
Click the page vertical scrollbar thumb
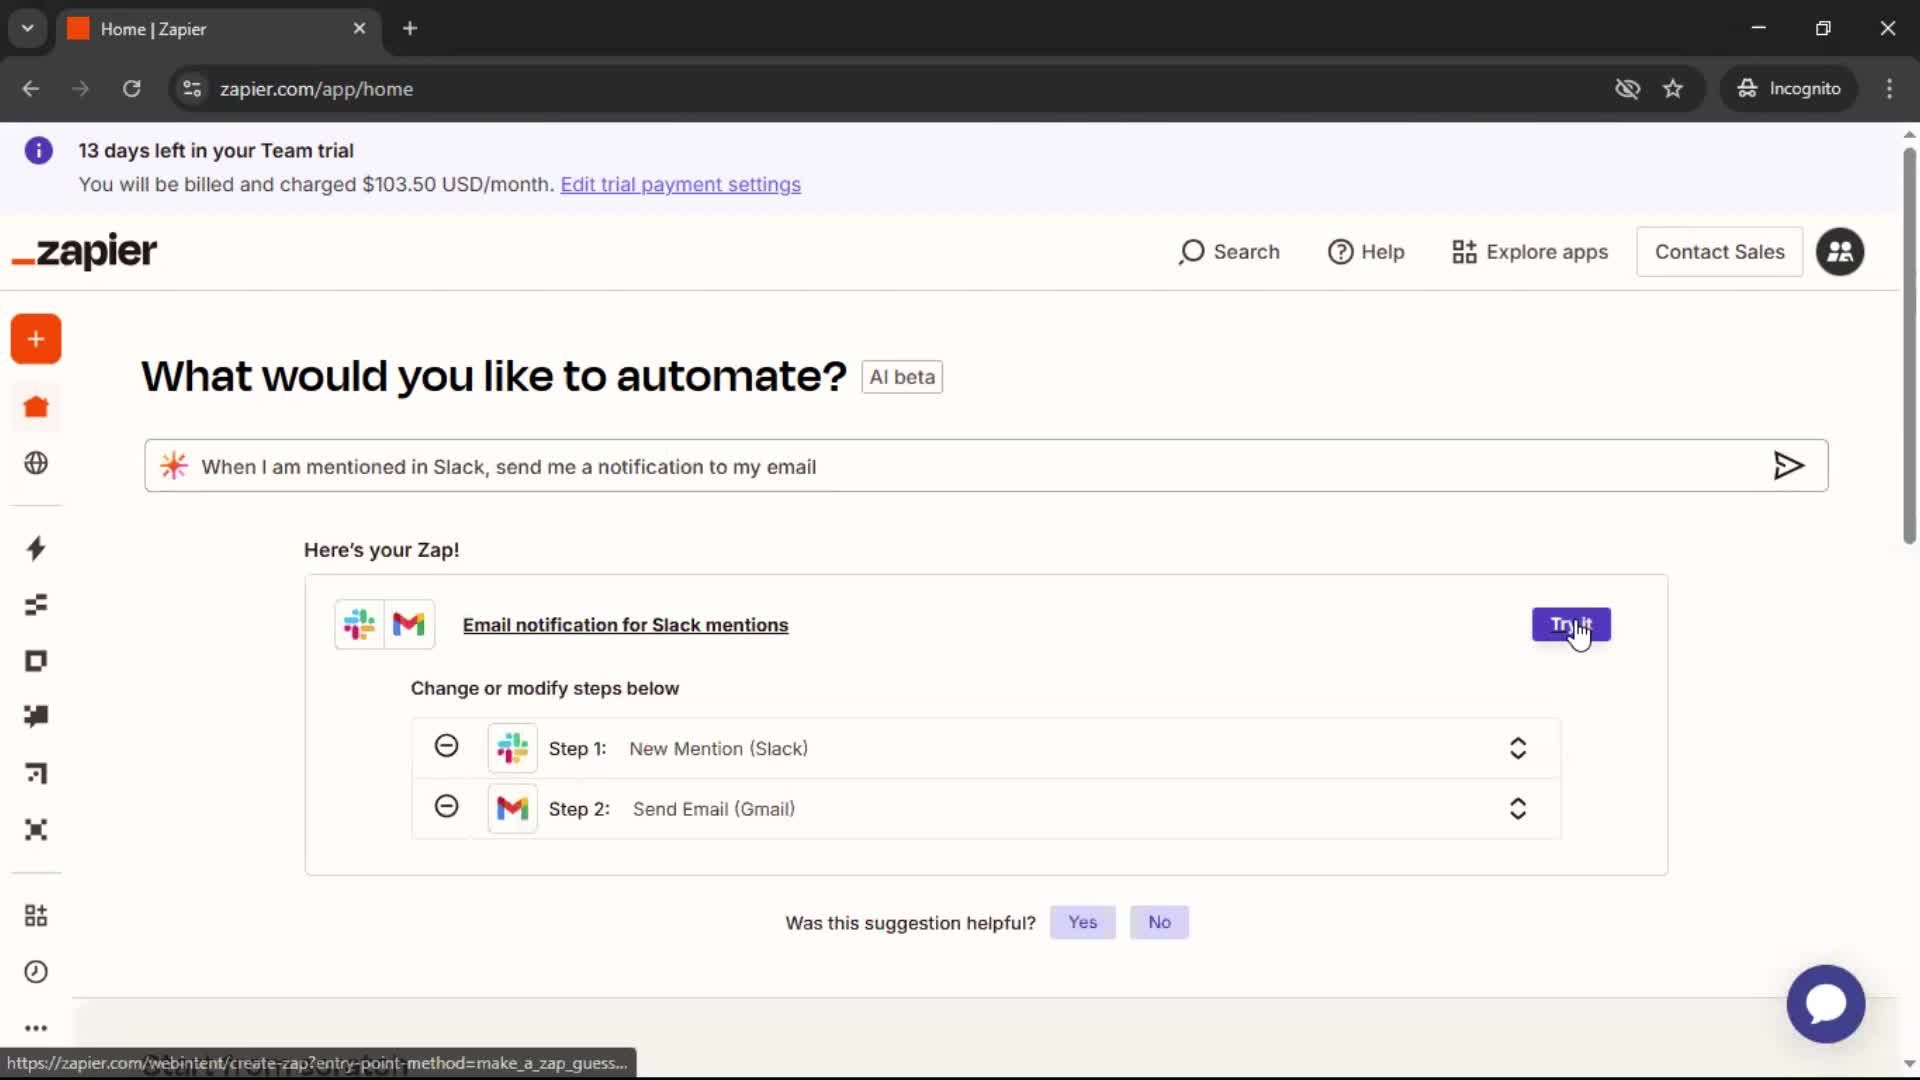(1909, 345)
